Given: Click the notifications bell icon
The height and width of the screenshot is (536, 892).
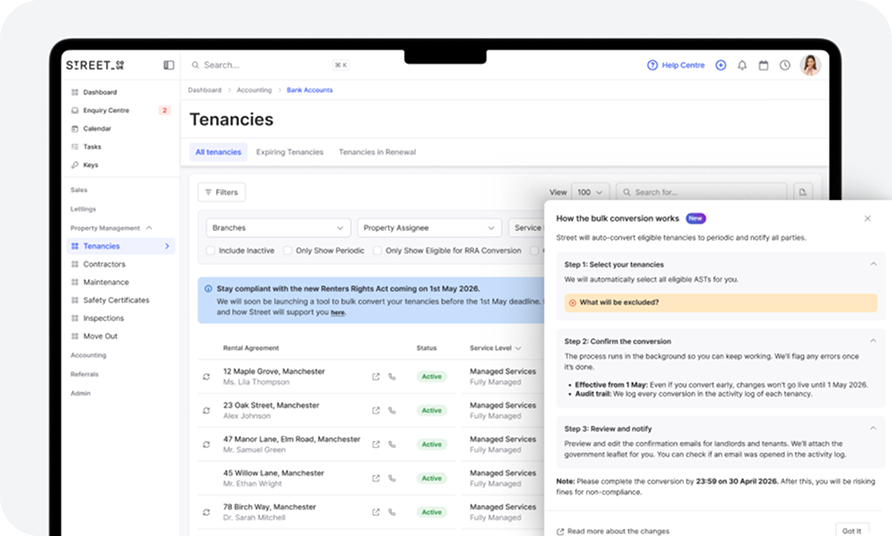Looking at the screenshot, I should coord(742,65).
